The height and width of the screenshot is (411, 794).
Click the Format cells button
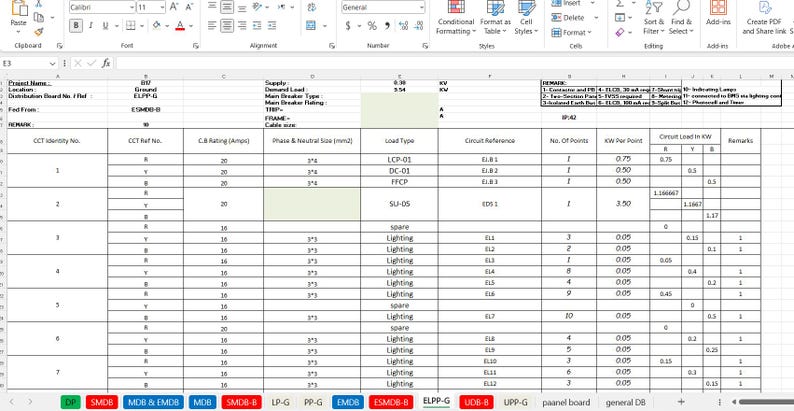pyautogui.click(x=571, y=32)
